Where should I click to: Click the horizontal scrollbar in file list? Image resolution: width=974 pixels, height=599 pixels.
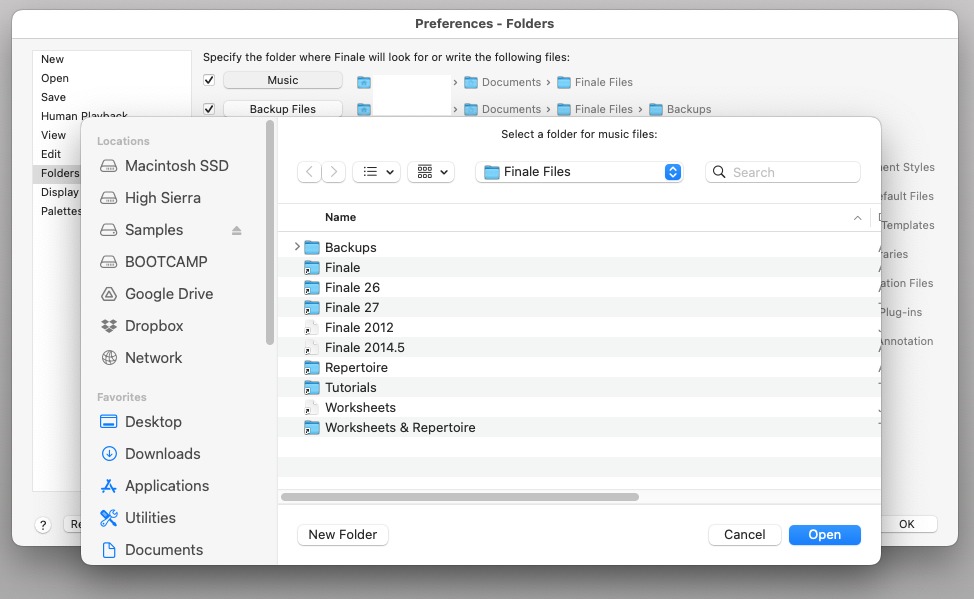[460, 496]
